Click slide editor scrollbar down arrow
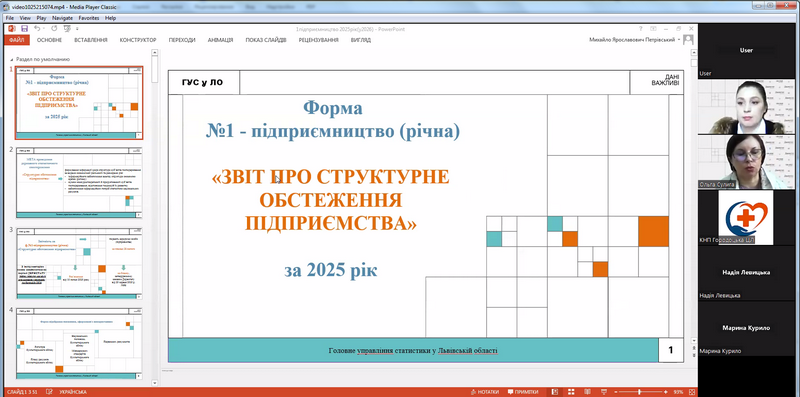The height and width of the screenshot is (397, 800). click(x=693, y=340)
